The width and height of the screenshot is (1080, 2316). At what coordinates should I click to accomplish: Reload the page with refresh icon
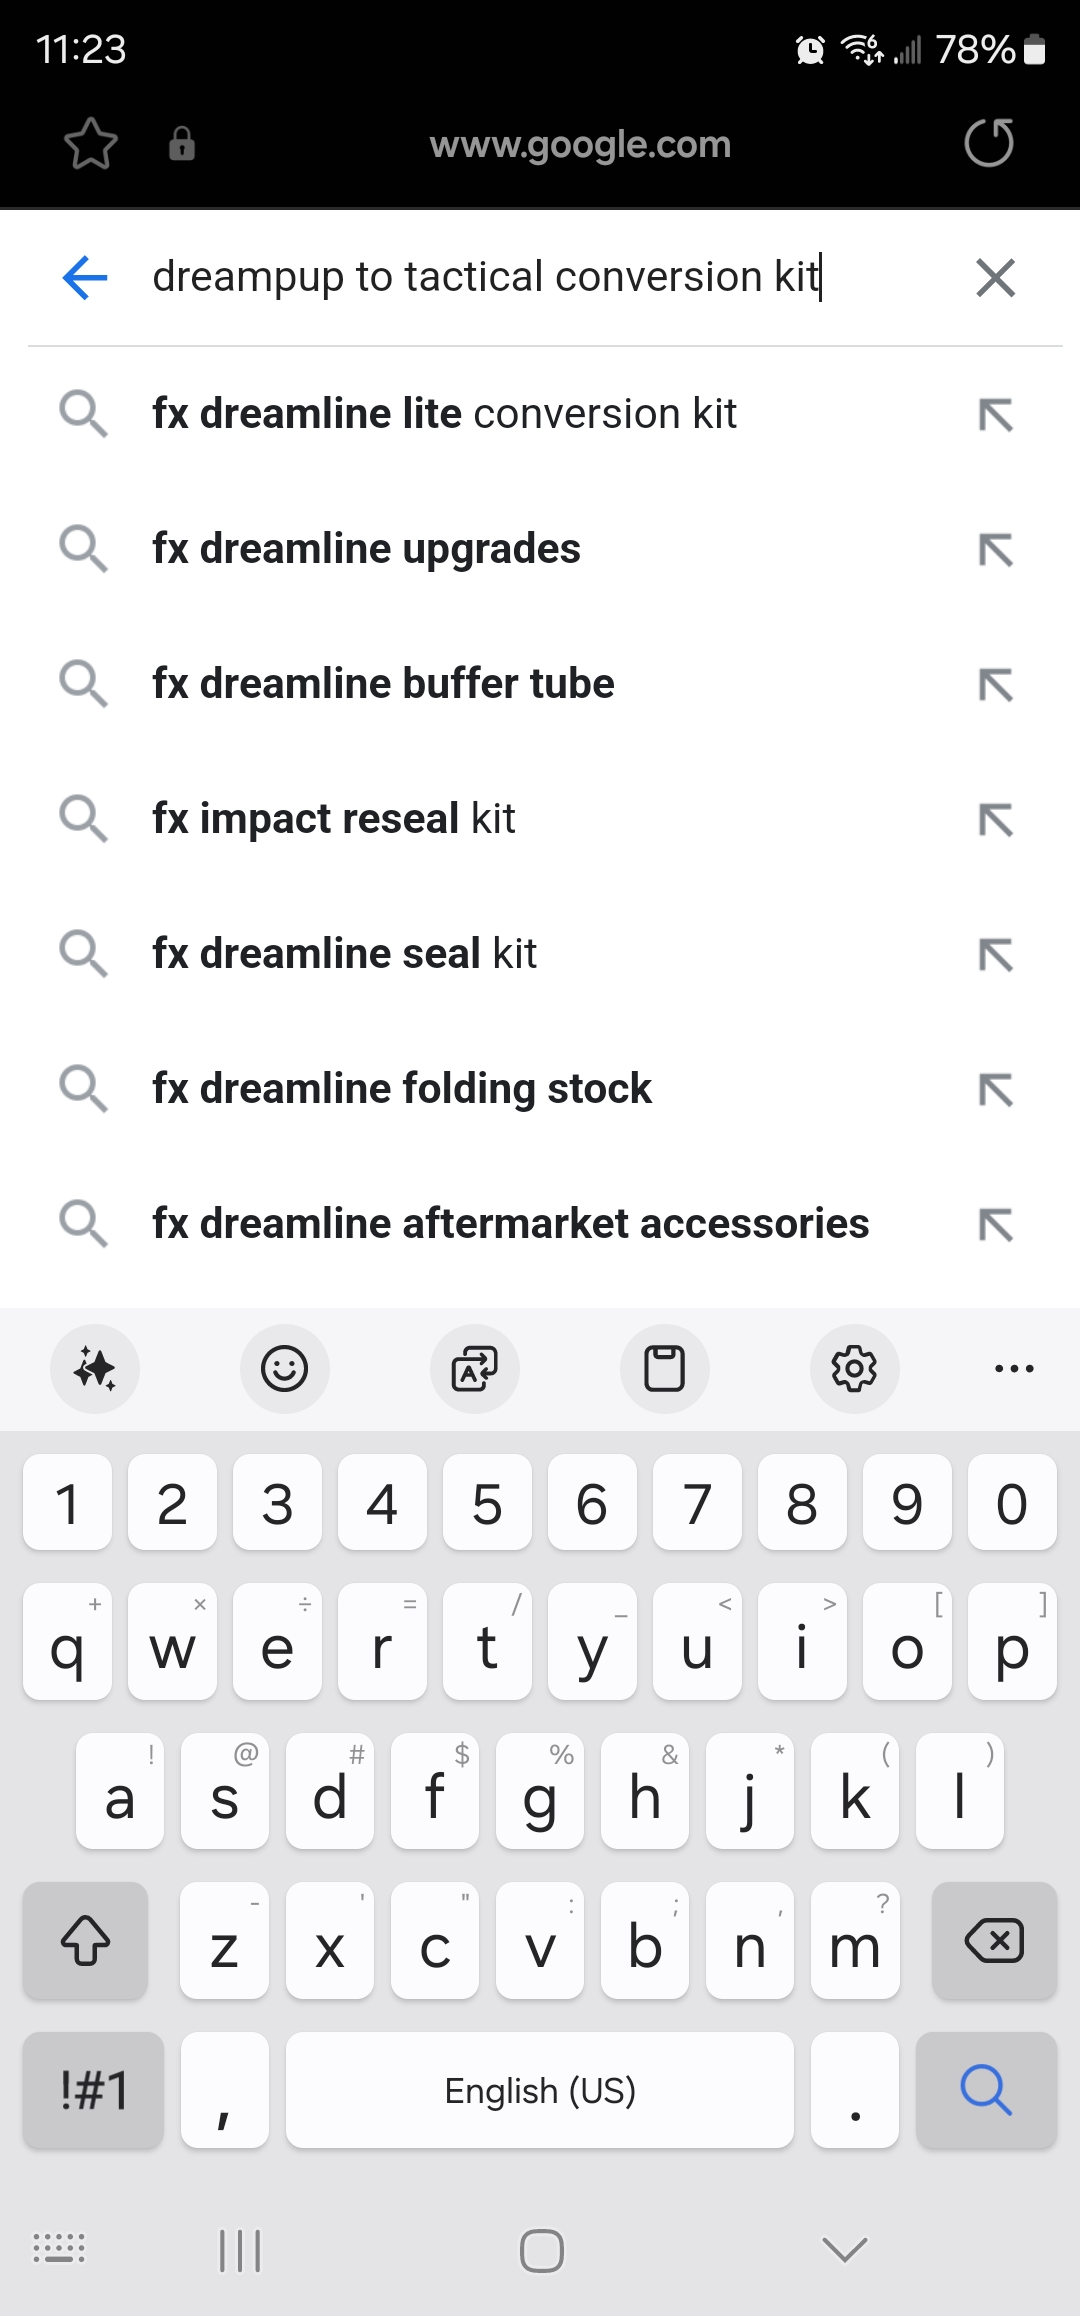click(x=989, y=142)
